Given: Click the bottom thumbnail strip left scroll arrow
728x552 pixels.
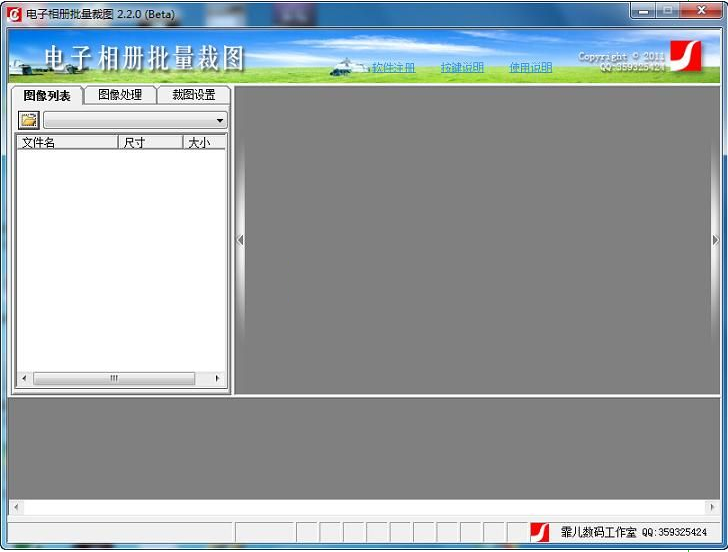Looking at the screenshot, I should point(16,508).
